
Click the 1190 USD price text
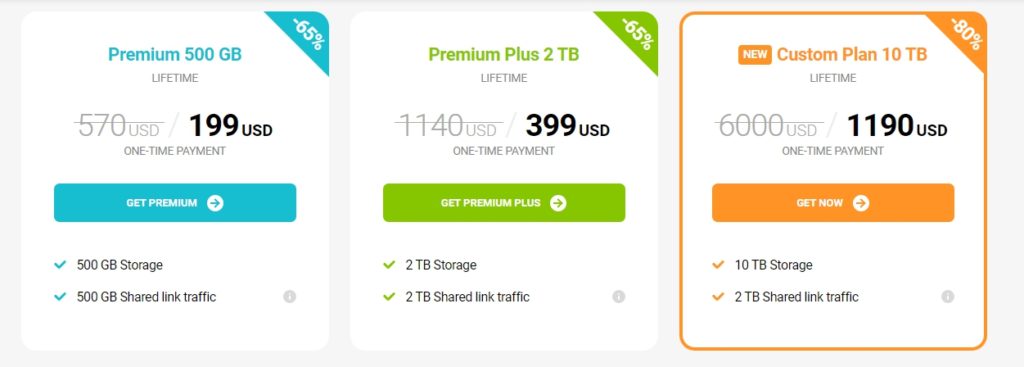click(x=897, y=125)
